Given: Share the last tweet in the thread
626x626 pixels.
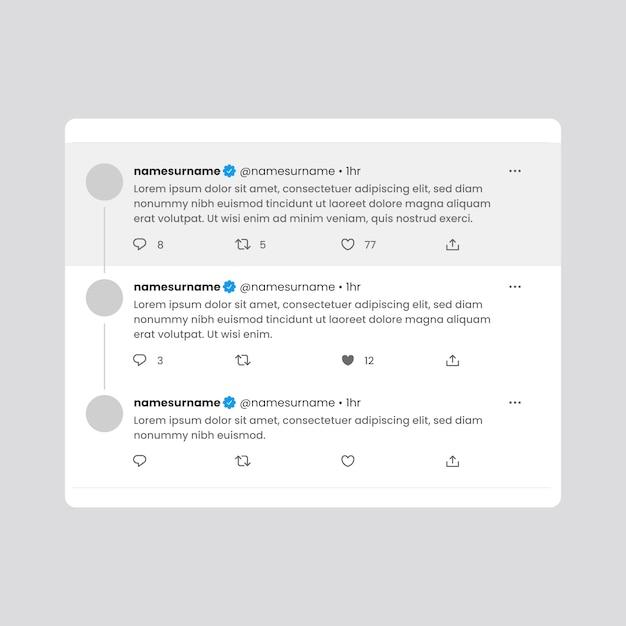Looking at the screenshot, I should click(x=452, y=461).
